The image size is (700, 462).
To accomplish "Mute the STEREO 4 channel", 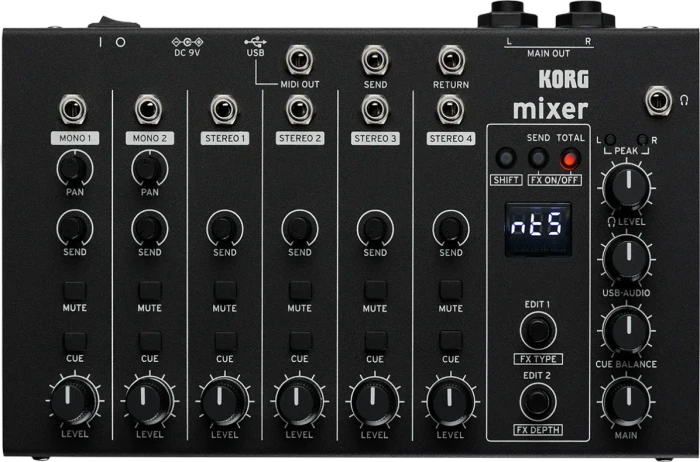I will coord(450,291).
